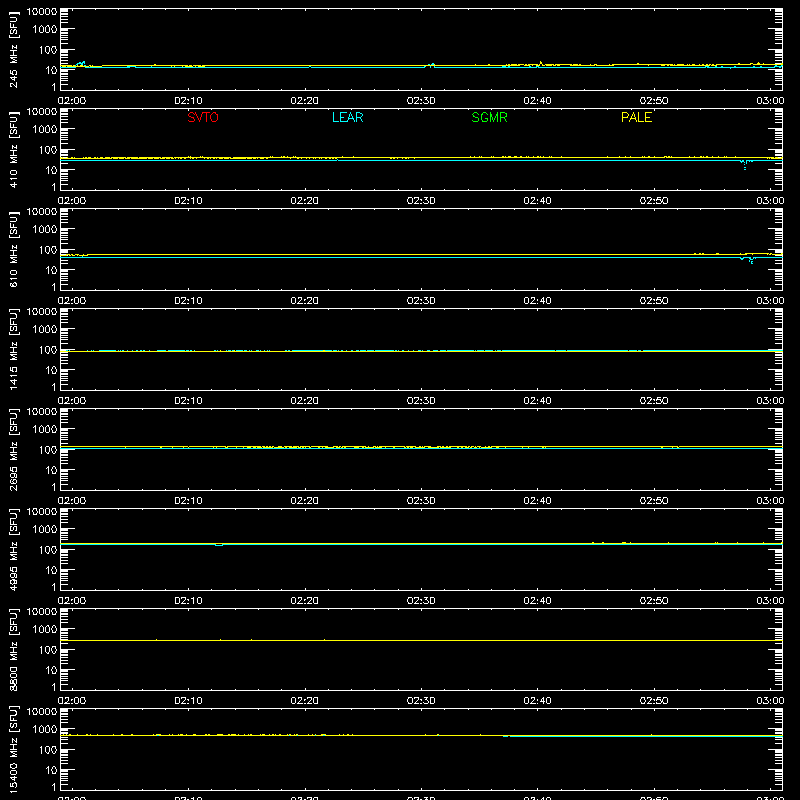Screen dimensions: 800x800
Task: Click the cyan dip near 02:58 in 410 MHz plot
Action: click(745, 164)
